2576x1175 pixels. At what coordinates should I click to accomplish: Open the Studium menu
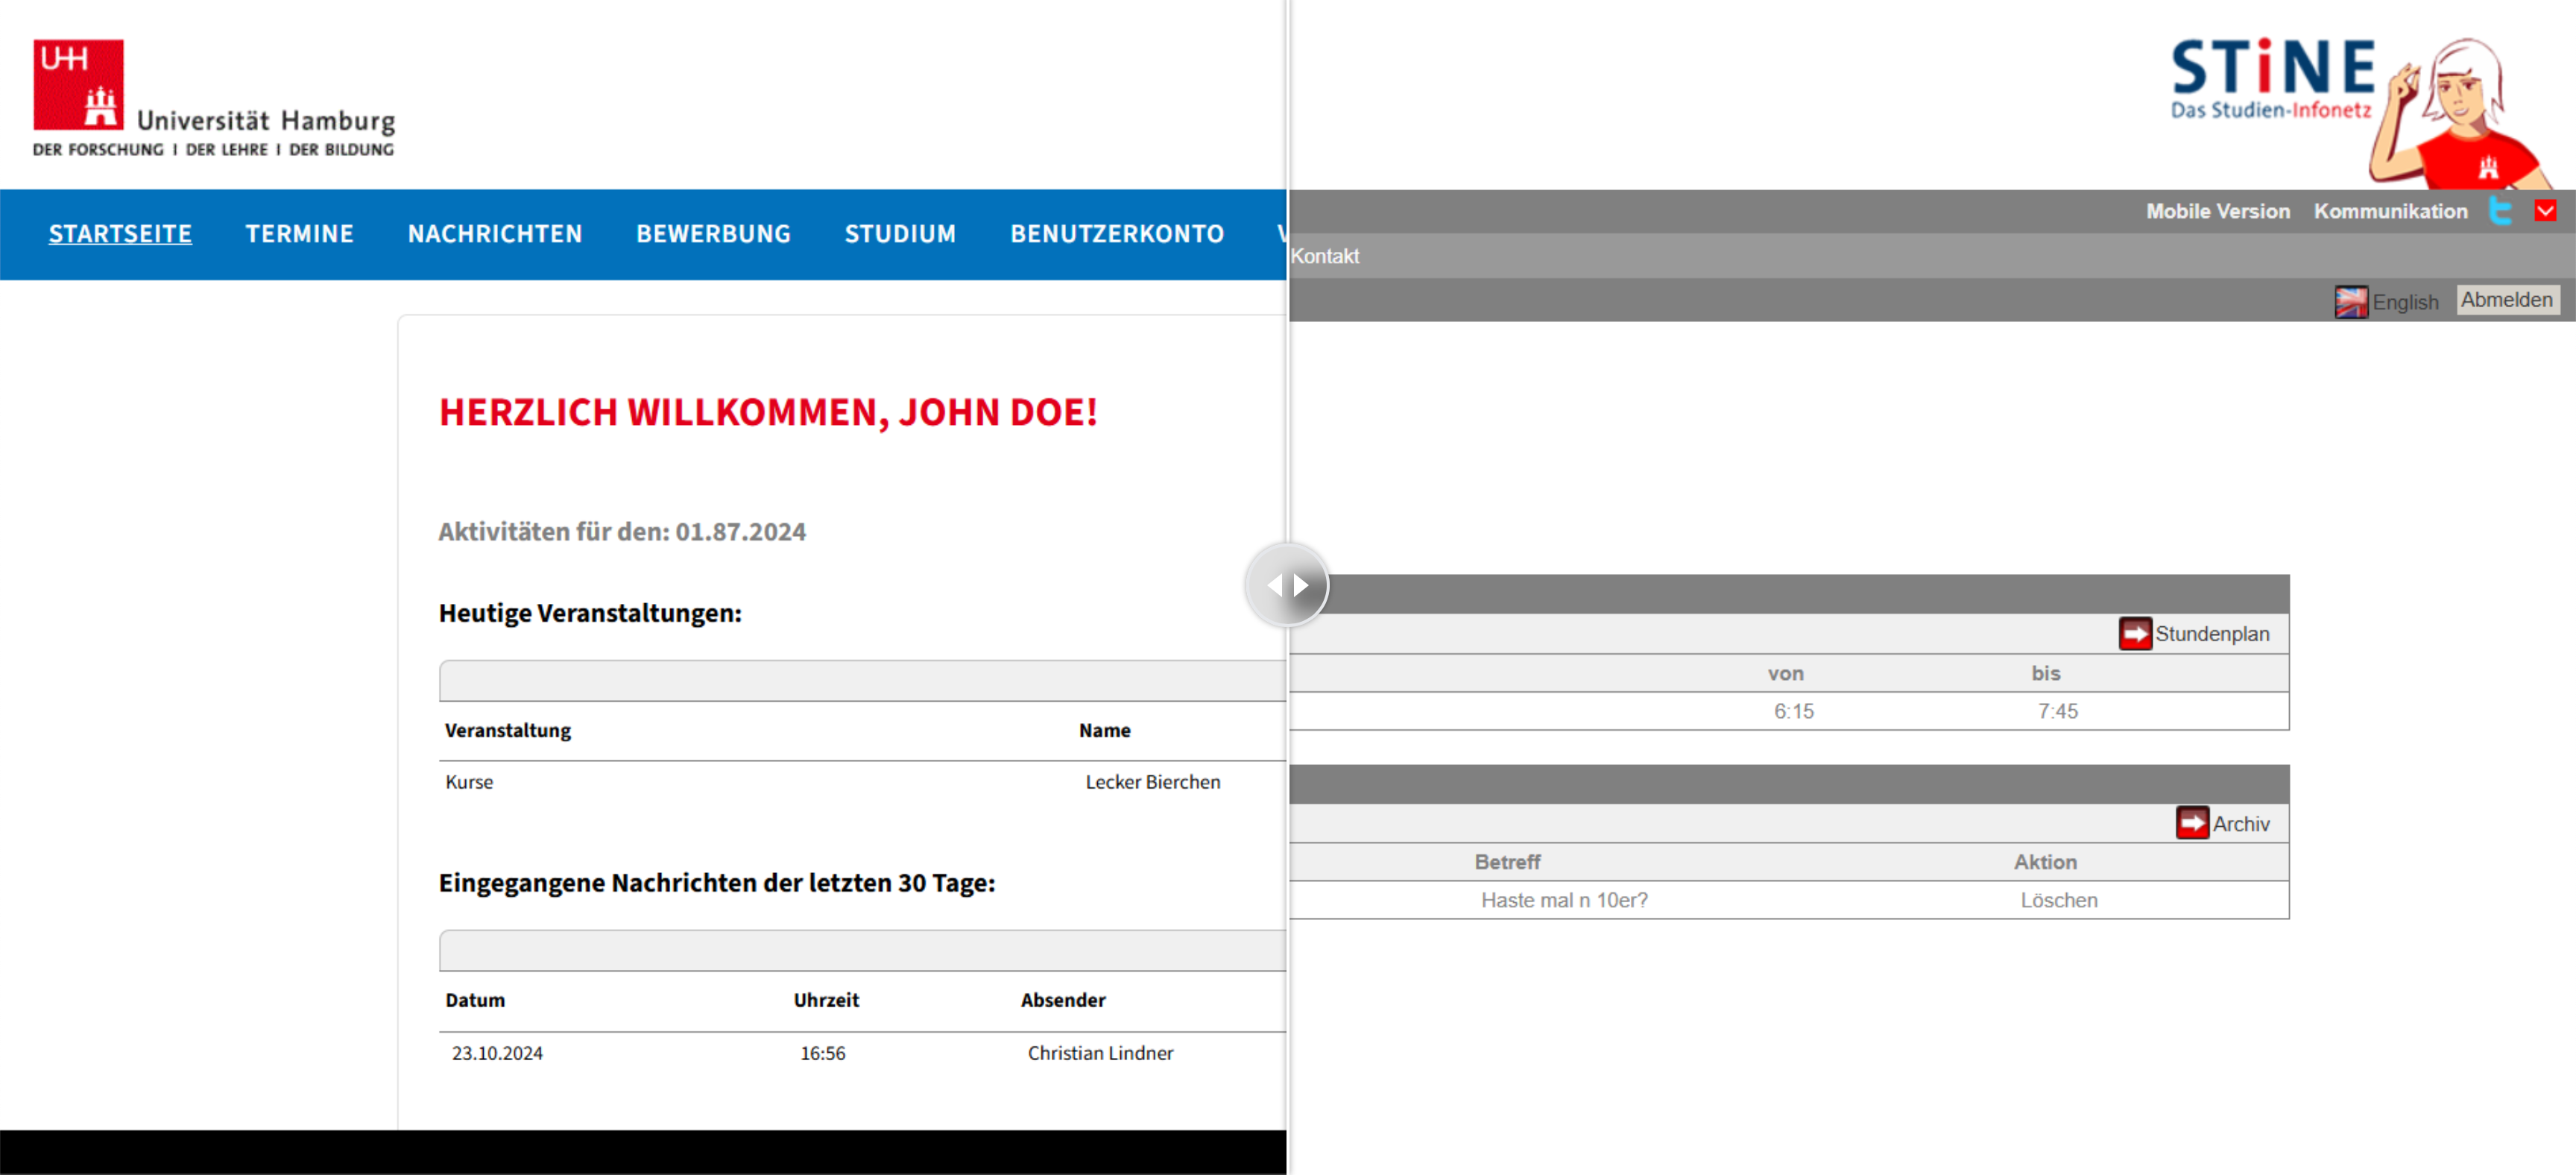(x=899, y=234)
